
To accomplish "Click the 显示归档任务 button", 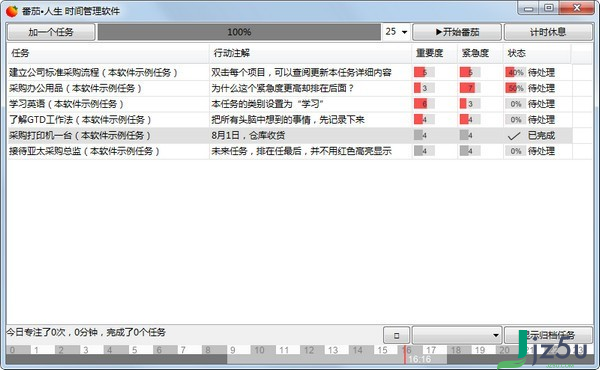I will 549,335.
